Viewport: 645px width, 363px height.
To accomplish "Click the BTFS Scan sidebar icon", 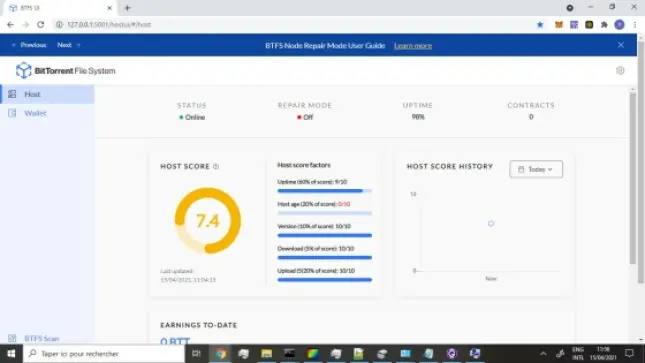I will [x=12, y=338].
